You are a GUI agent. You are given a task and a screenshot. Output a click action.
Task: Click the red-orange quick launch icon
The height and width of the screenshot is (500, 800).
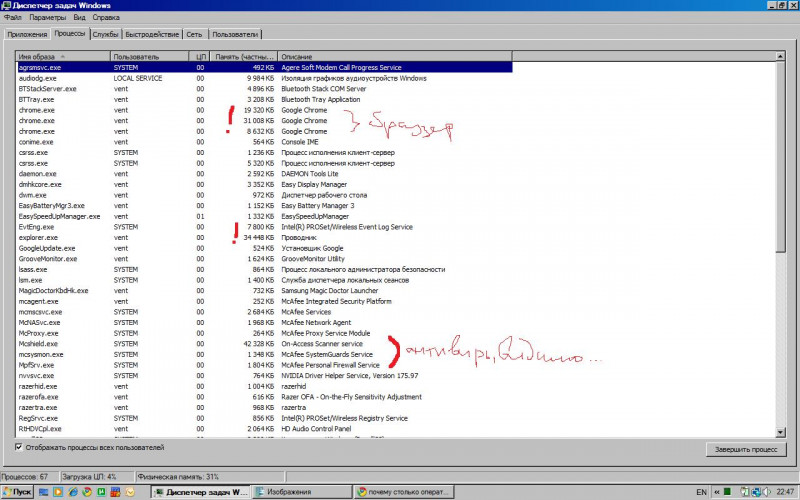click(115, 492)
